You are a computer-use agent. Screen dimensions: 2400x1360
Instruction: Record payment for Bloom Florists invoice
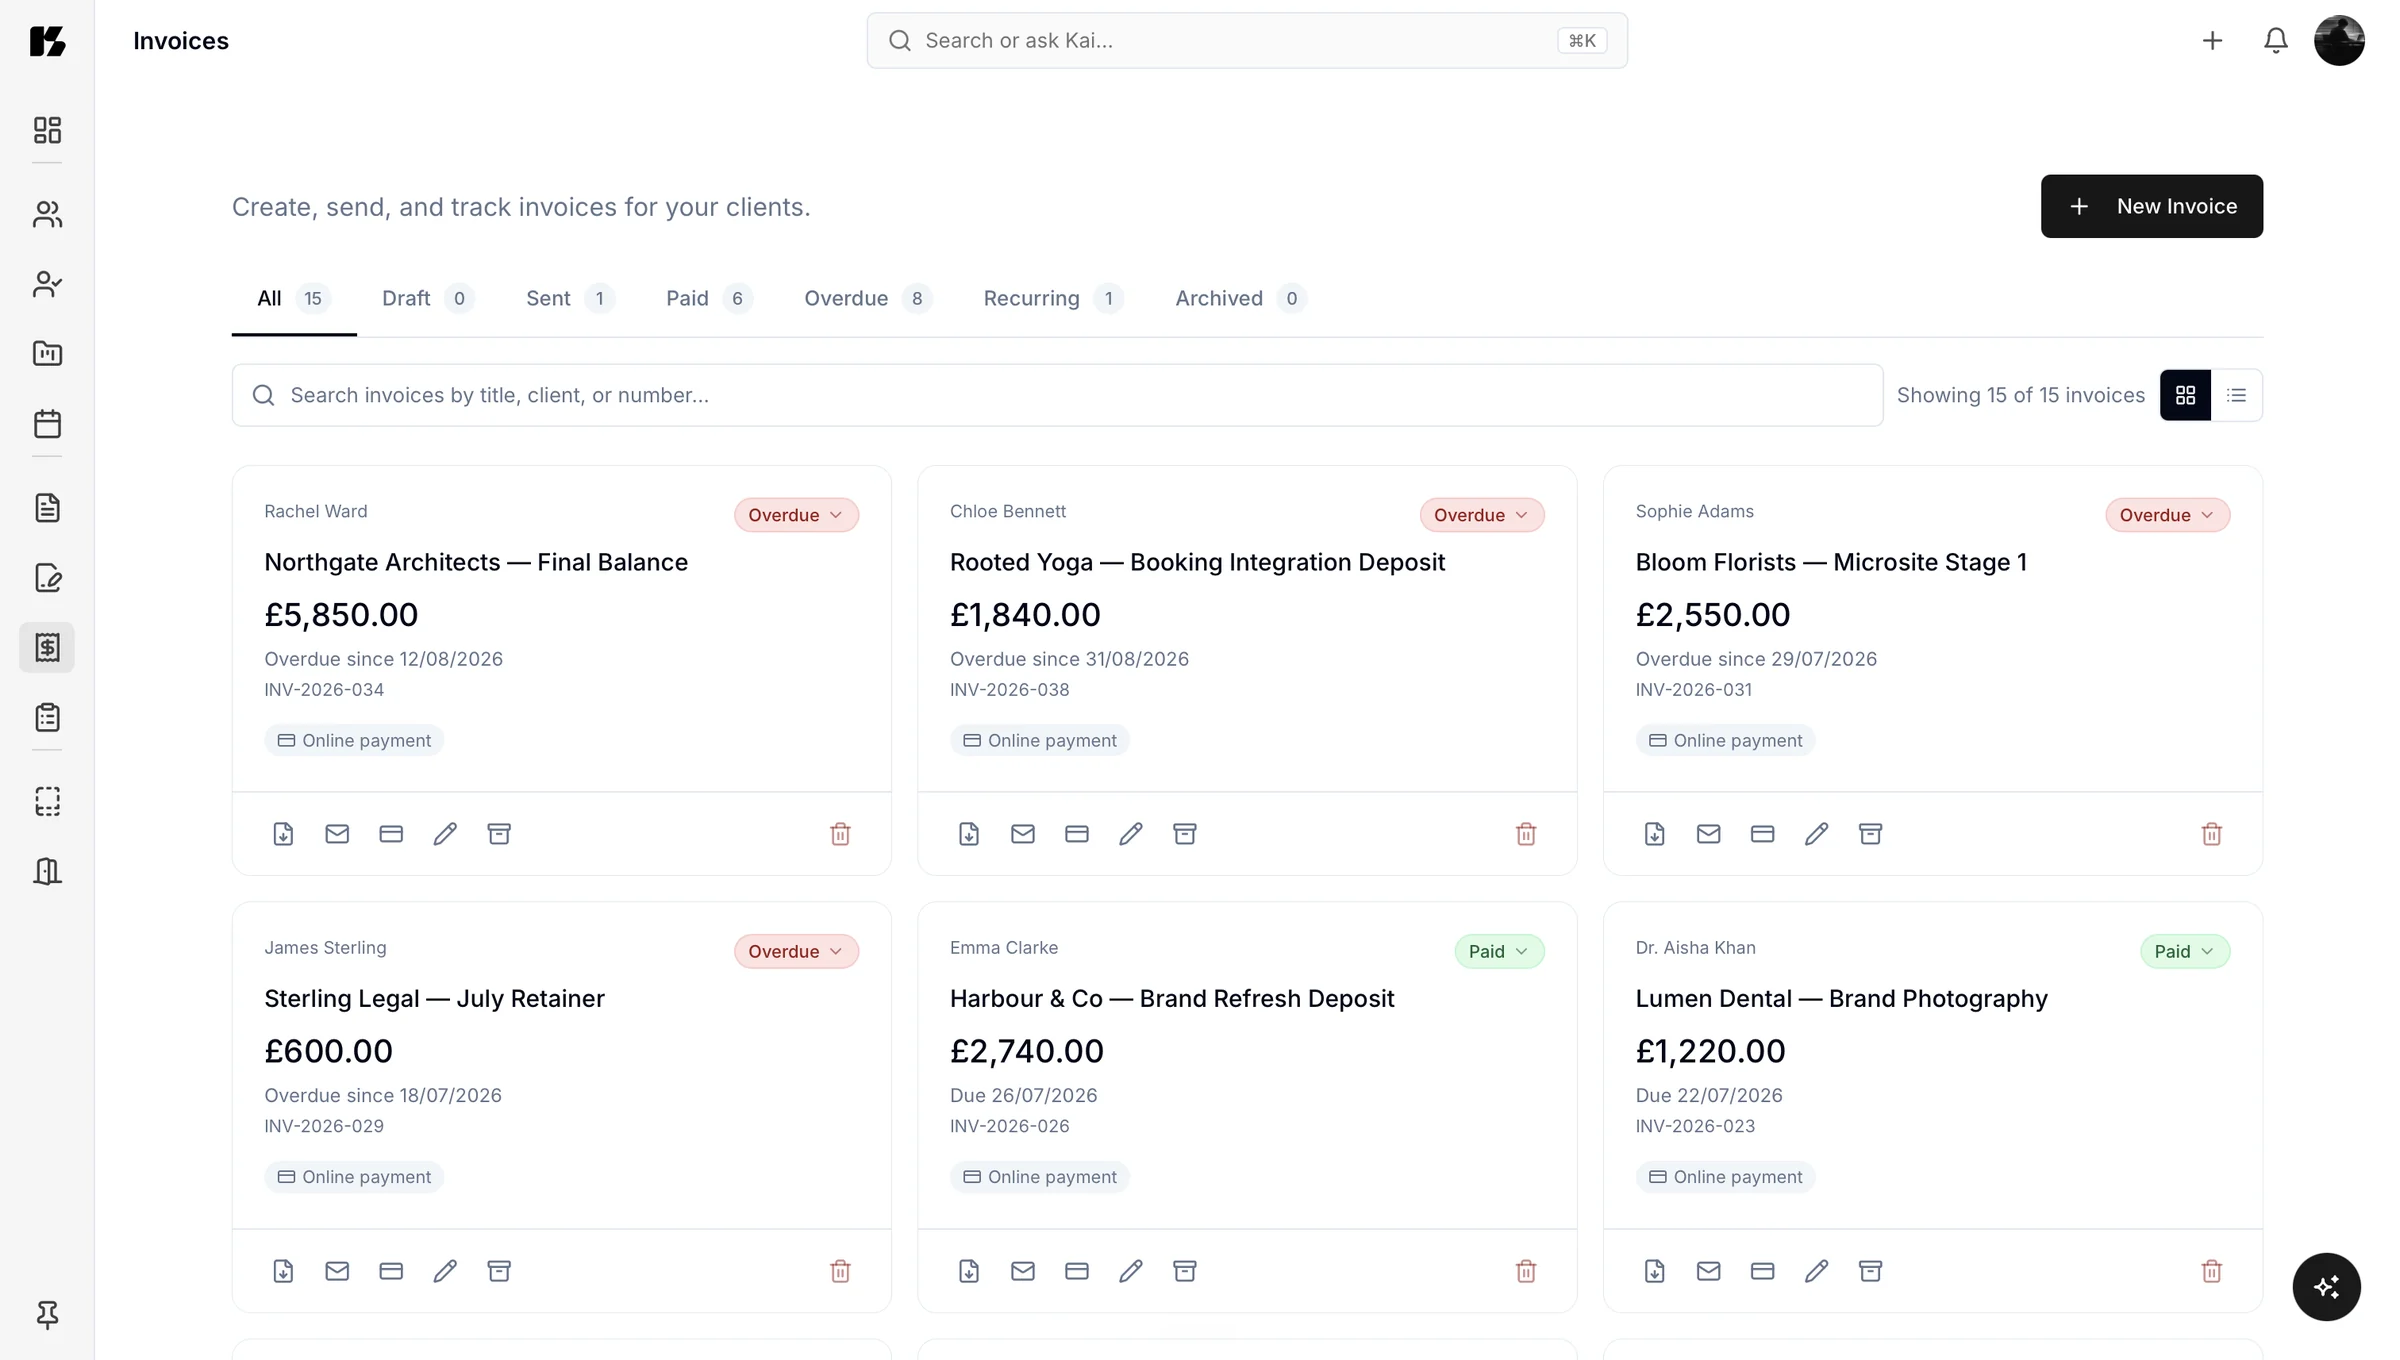[1763, 834]
